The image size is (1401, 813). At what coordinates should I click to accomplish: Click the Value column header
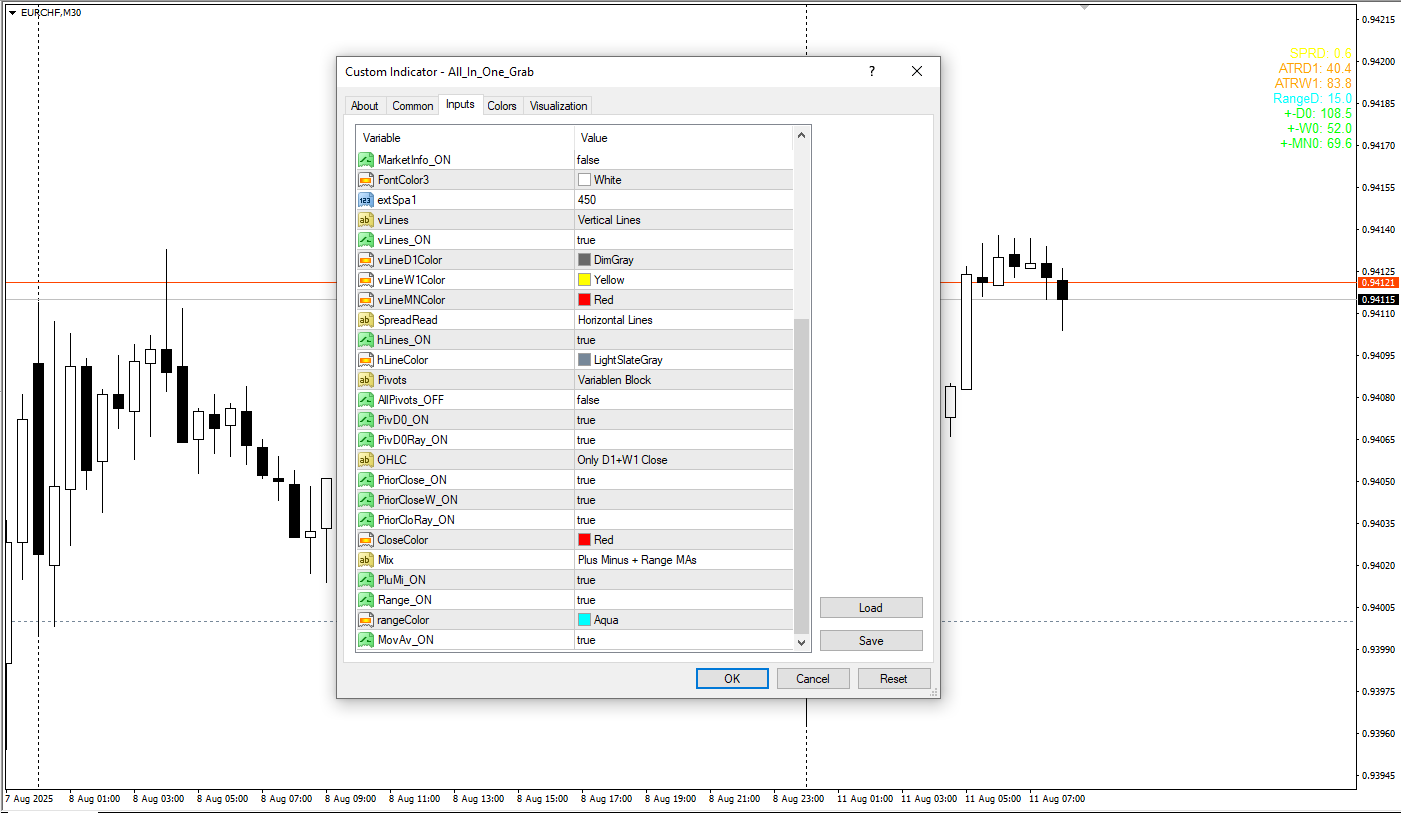pyautogui.click(x=684, y=138)
